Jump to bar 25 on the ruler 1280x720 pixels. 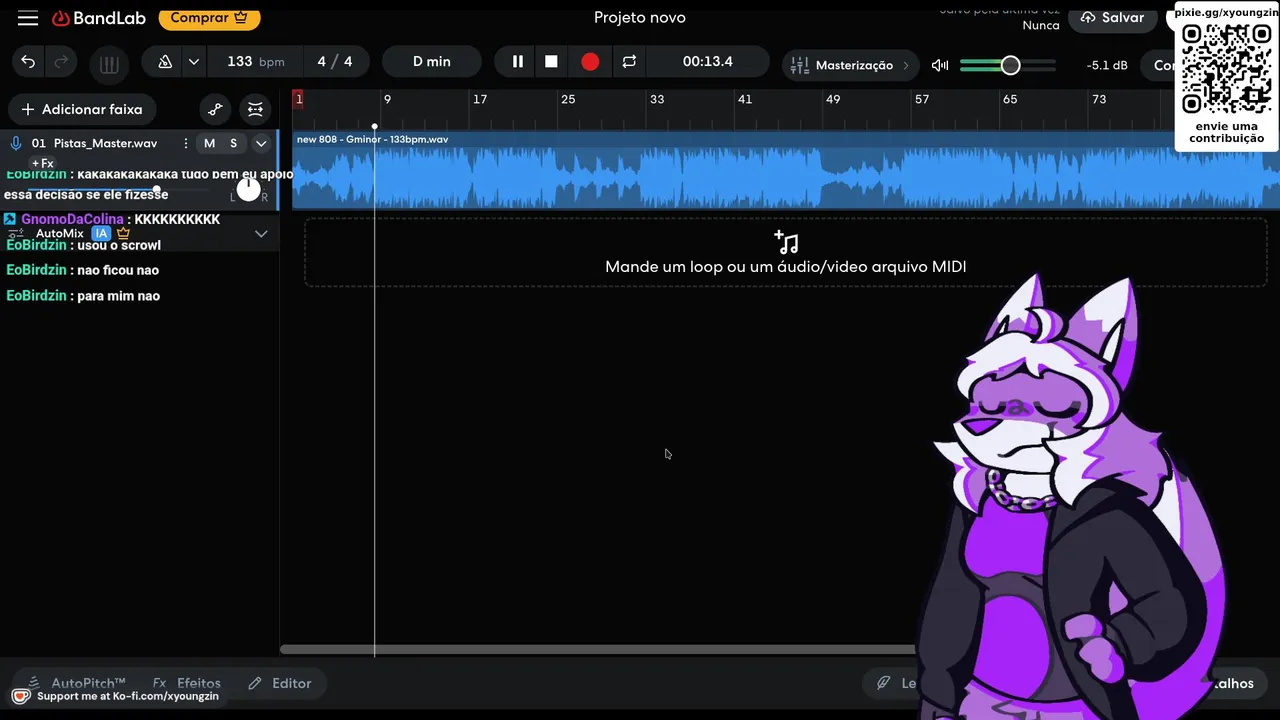click(568, 99)
